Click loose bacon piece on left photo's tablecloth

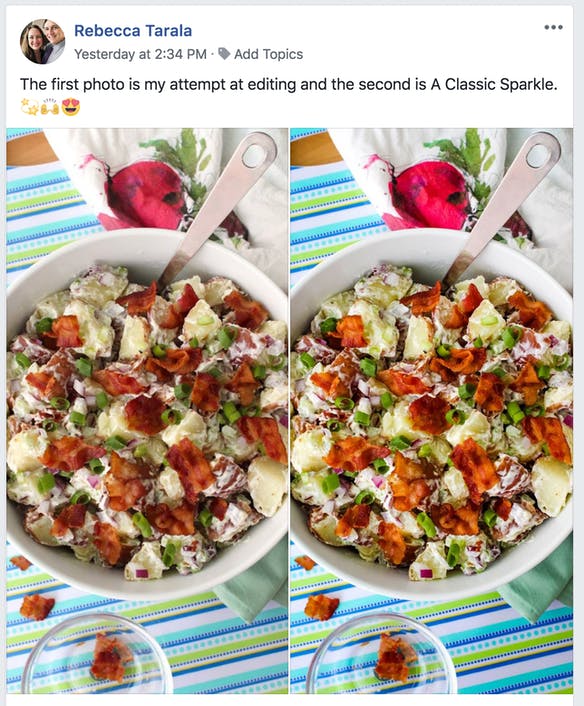click(x=37, y=606)
